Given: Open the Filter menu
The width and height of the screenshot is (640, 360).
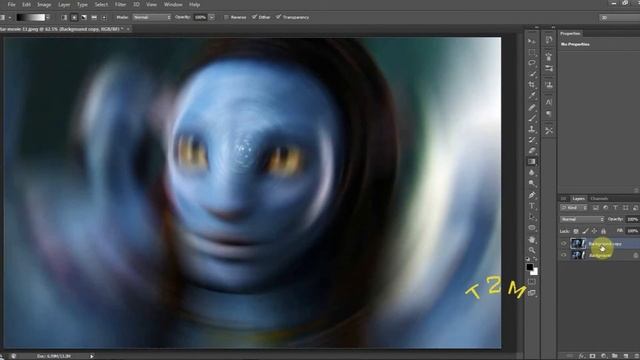Looking at the screenshot, I should click(120, 5).
